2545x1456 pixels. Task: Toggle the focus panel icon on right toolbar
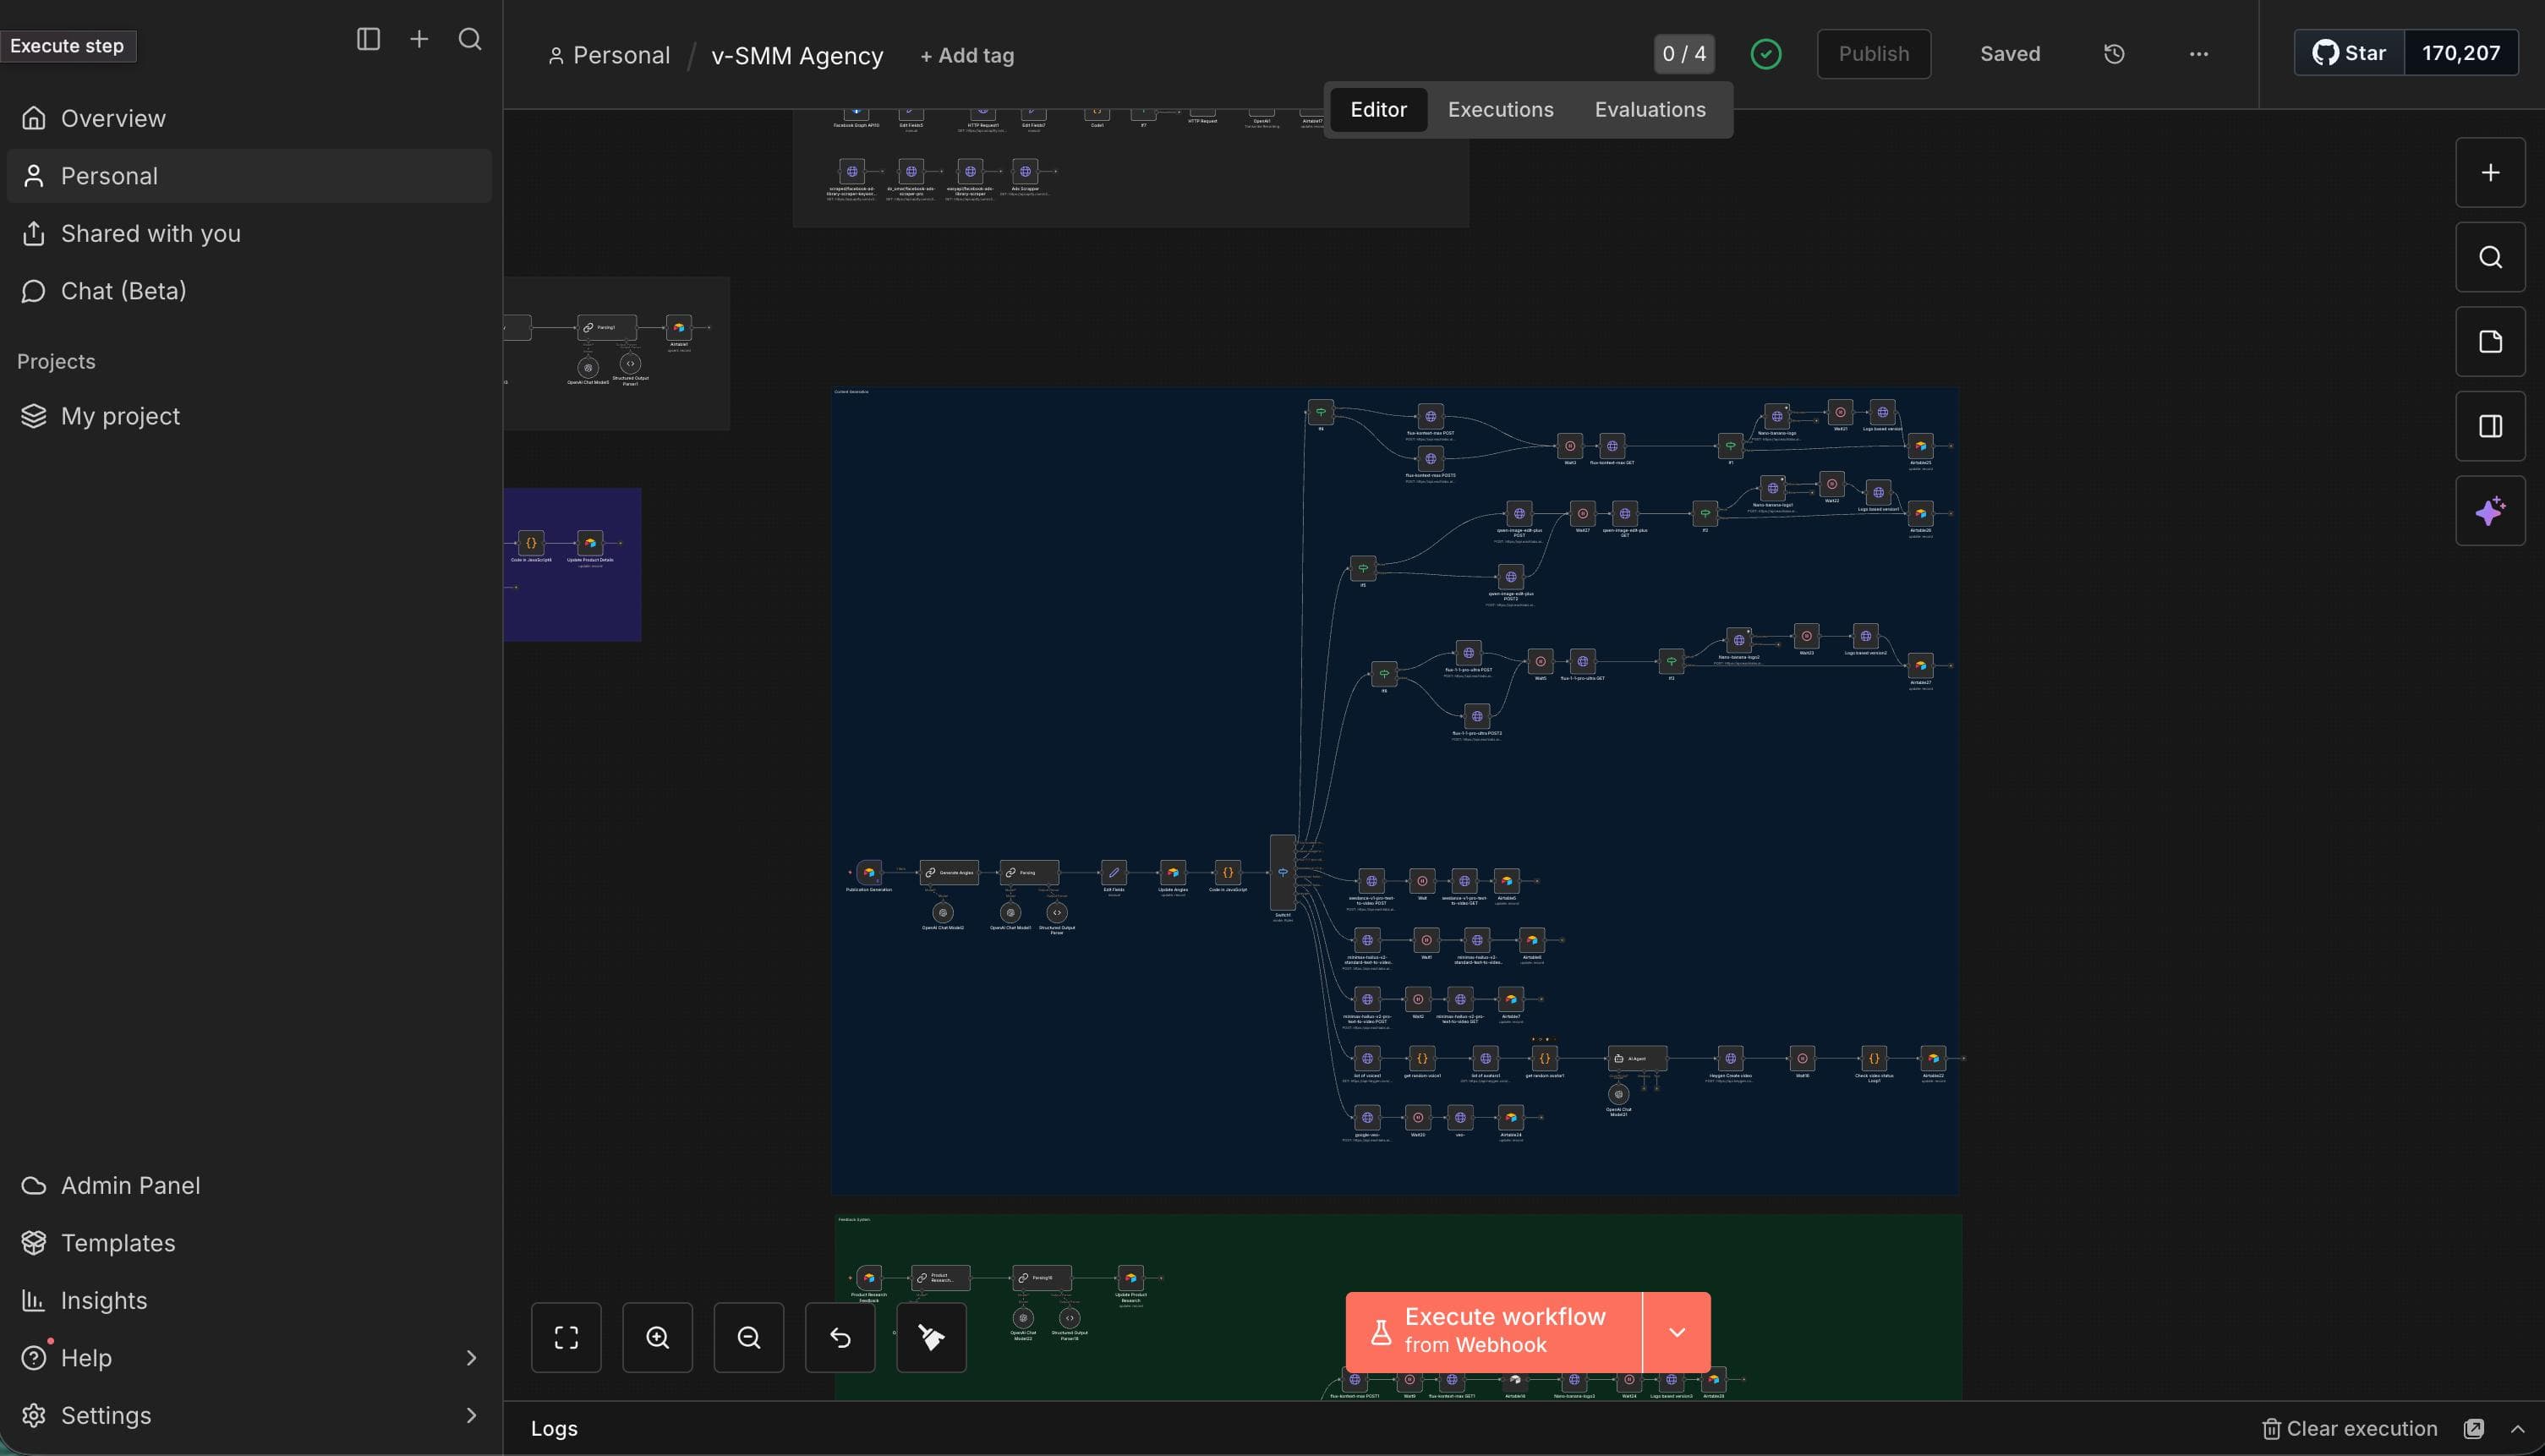[2489, 427]
